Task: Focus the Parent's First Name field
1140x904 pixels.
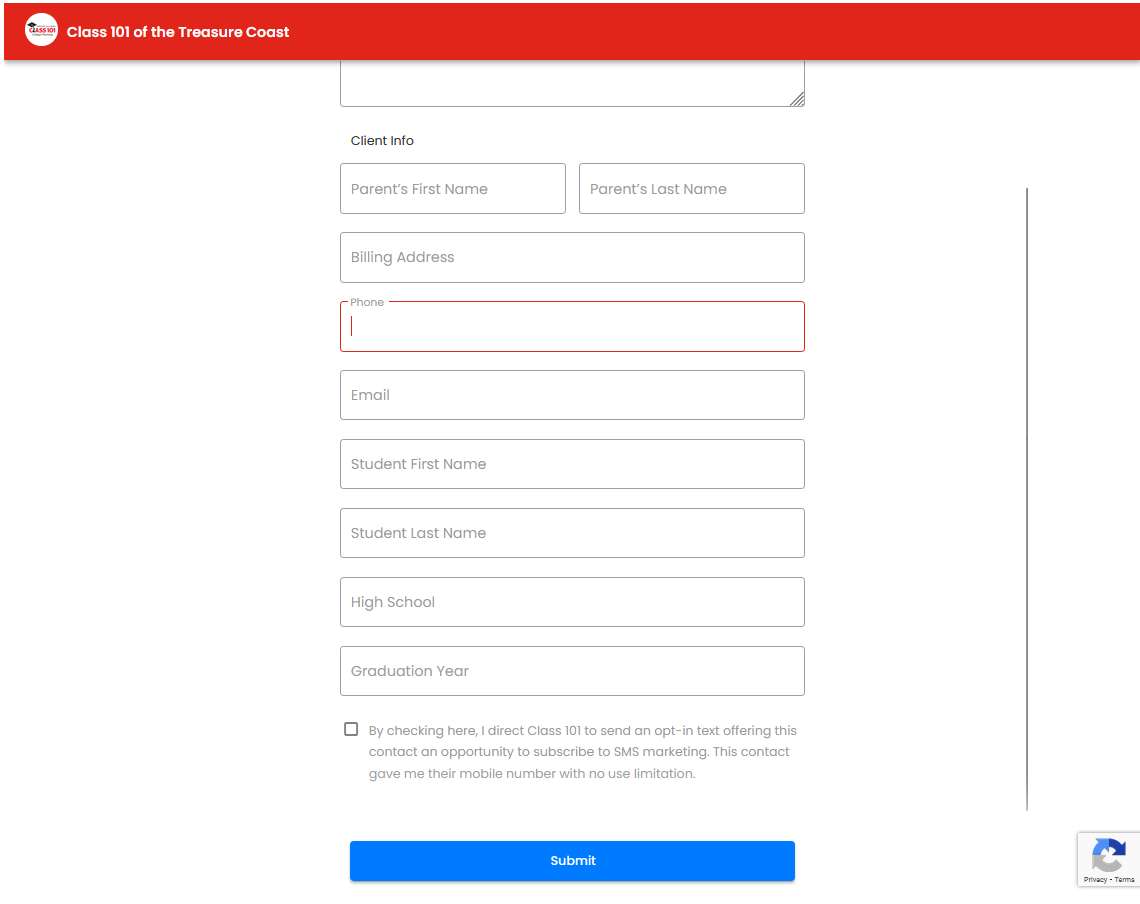Action: [x=452, y=189]
